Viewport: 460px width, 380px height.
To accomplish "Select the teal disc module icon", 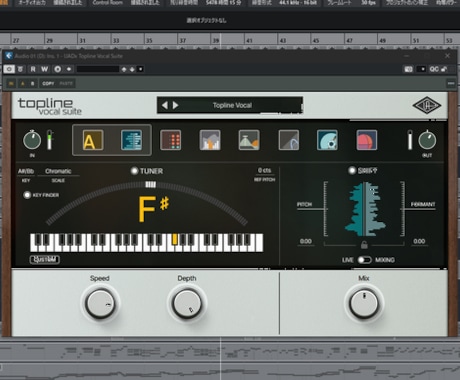I will 327,140.
